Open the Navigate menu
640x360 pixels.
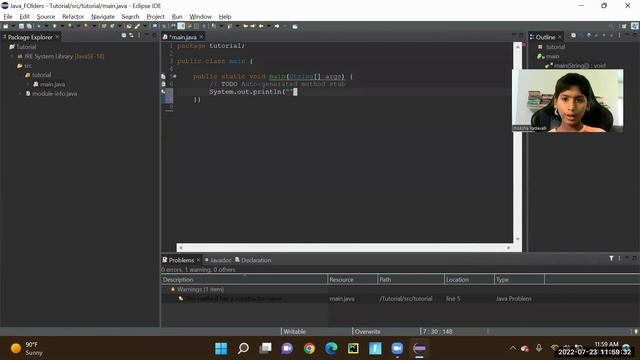tap(103, 16)
